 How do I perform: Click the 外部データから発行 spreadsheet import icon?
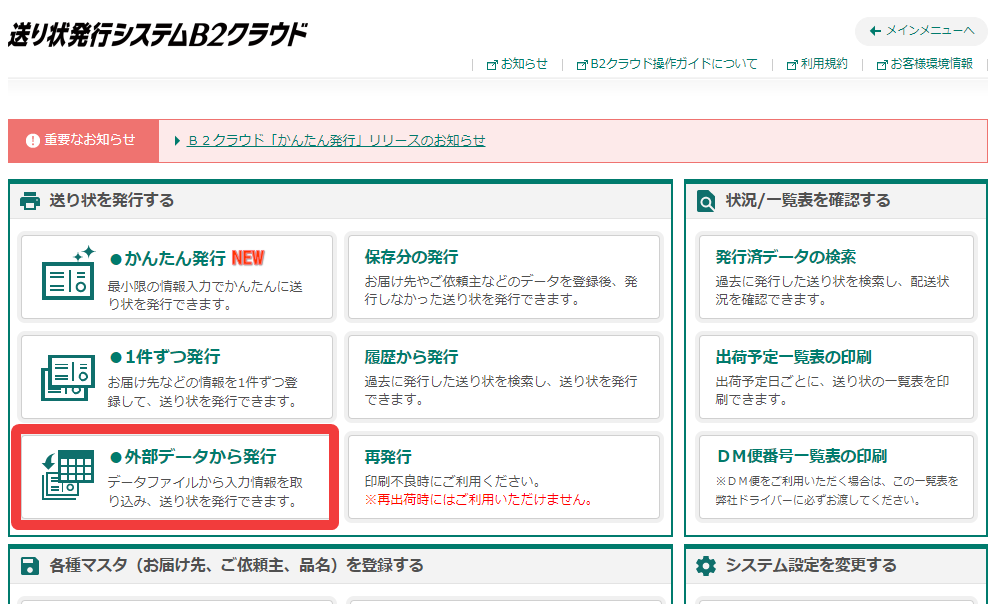68,475
